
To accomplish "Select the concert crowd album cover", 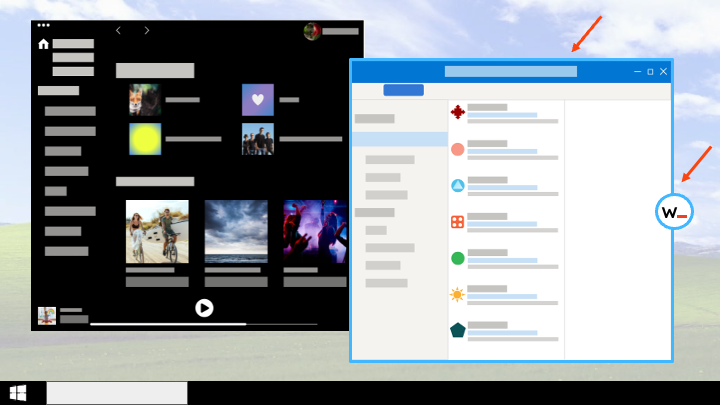I will tap(315, 231).
